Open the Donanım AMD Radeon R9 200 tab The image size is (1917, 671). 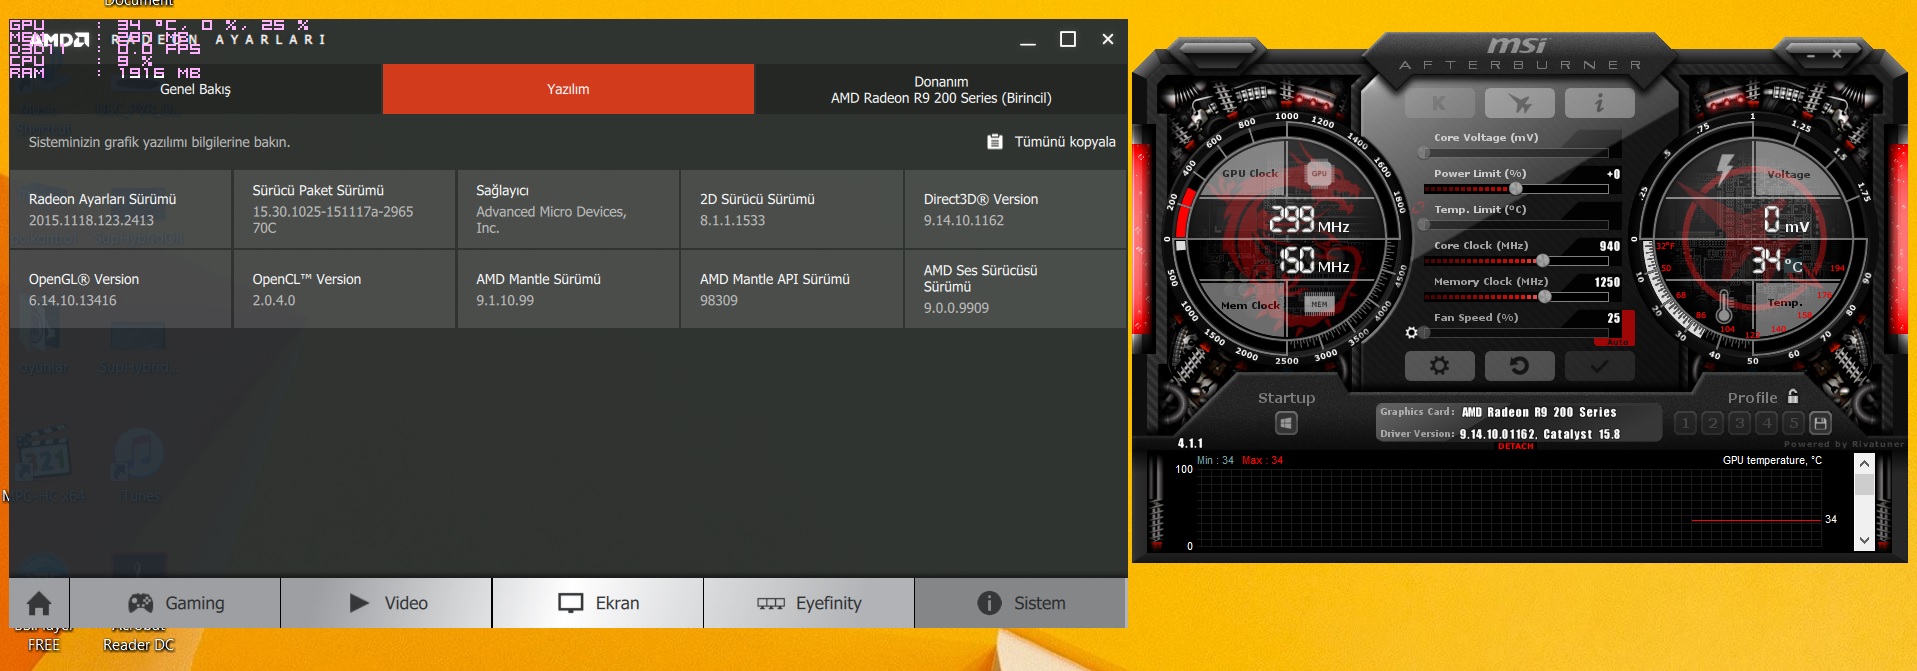point(941,89)
